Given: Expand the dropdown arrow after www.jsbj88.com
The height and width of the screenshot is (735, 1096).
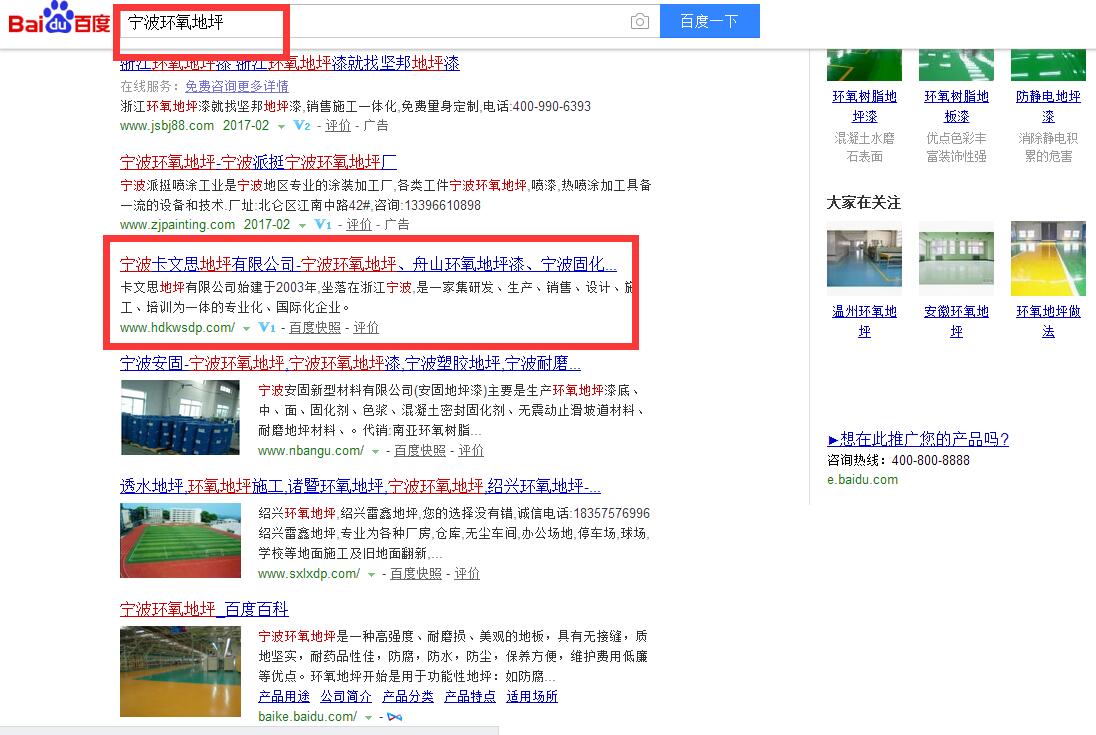Looking at the screenshot, I should [x=281, y=127].
